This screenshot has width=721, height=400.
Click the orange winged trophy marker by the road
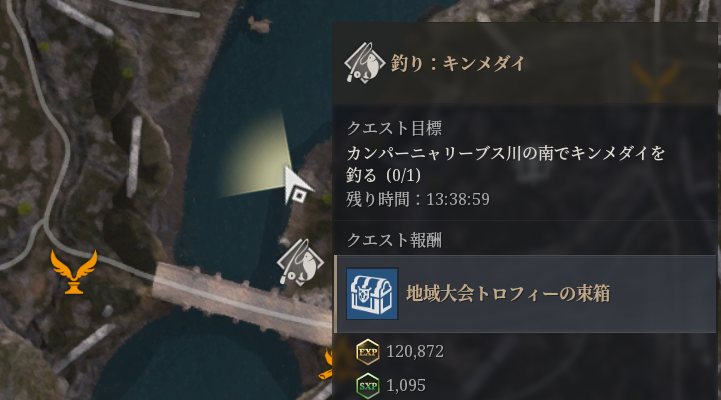(x=74, y=271)
